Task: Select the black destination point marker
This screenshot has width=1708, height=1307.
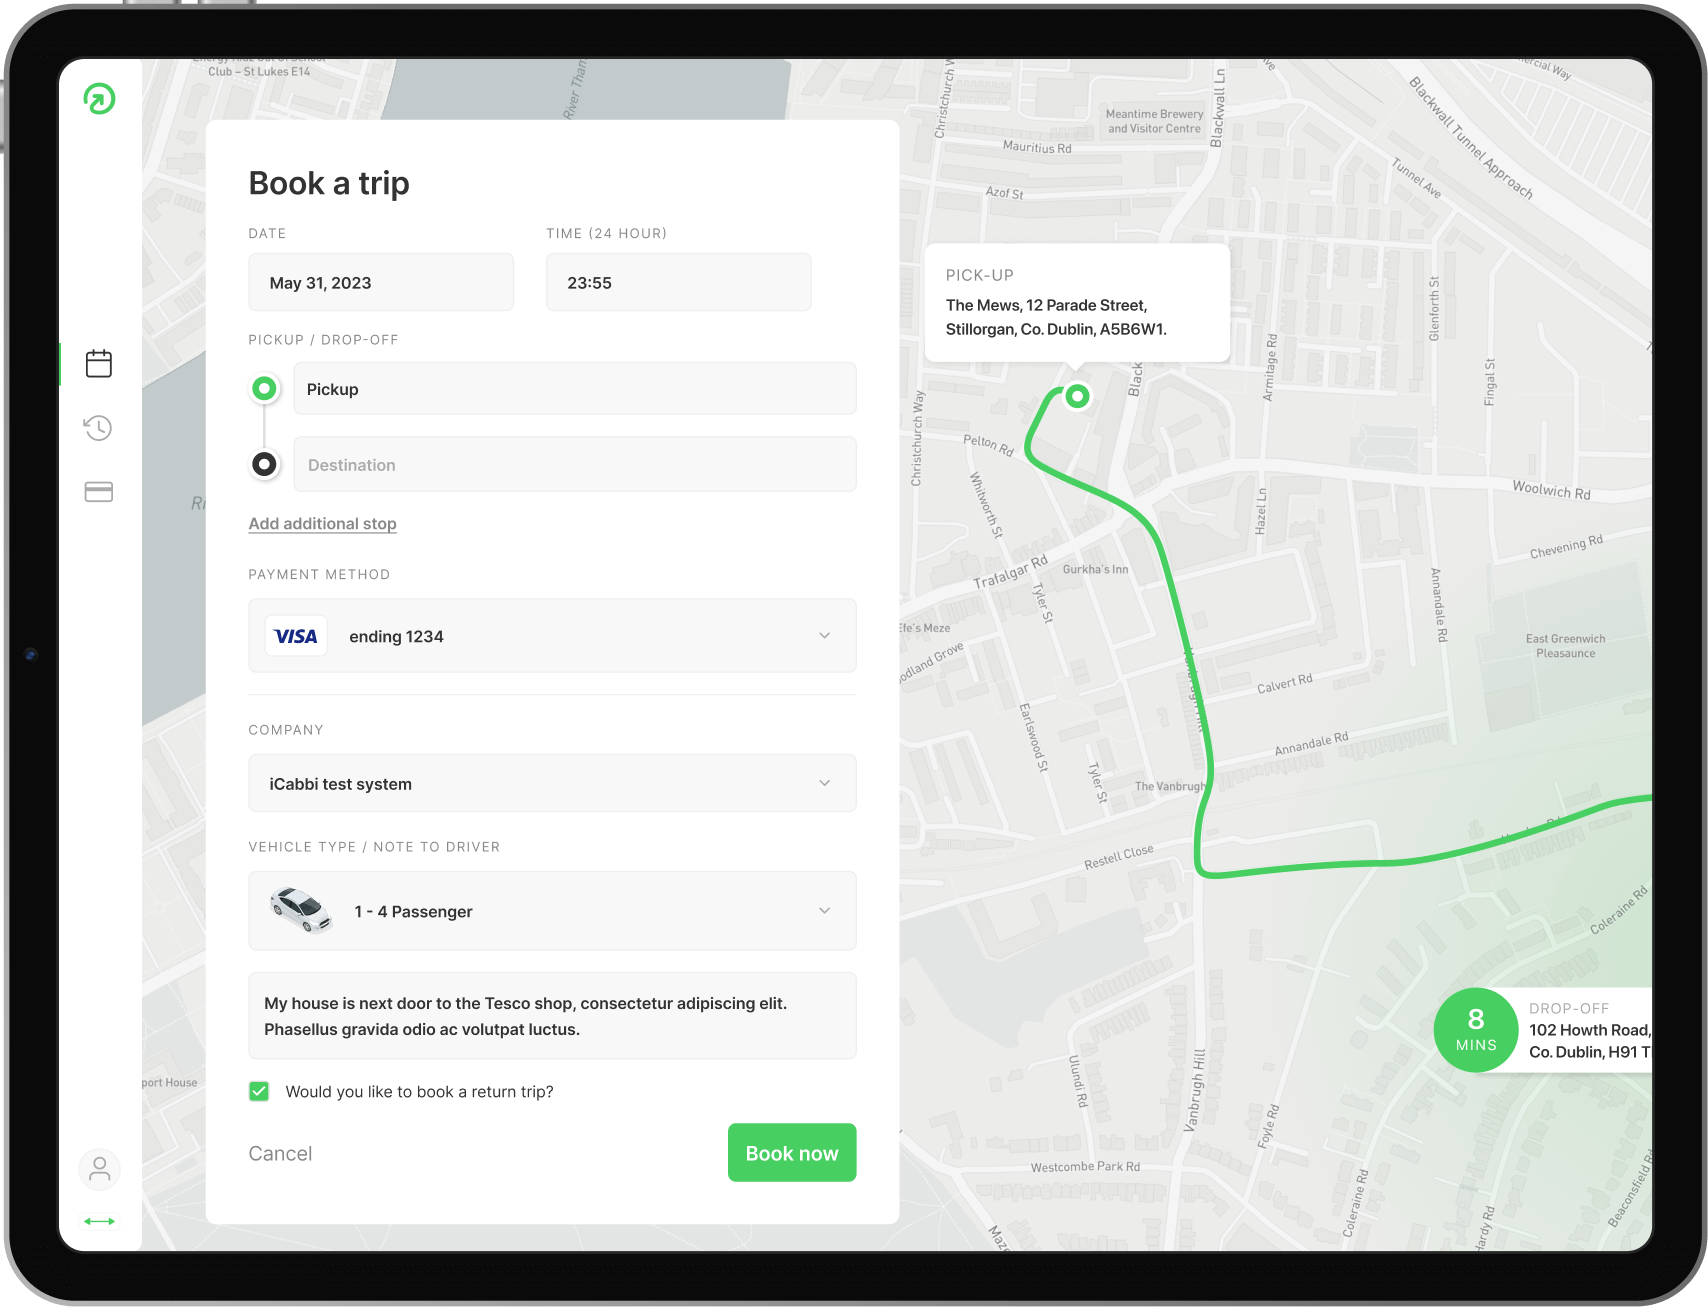Action: 264,464
